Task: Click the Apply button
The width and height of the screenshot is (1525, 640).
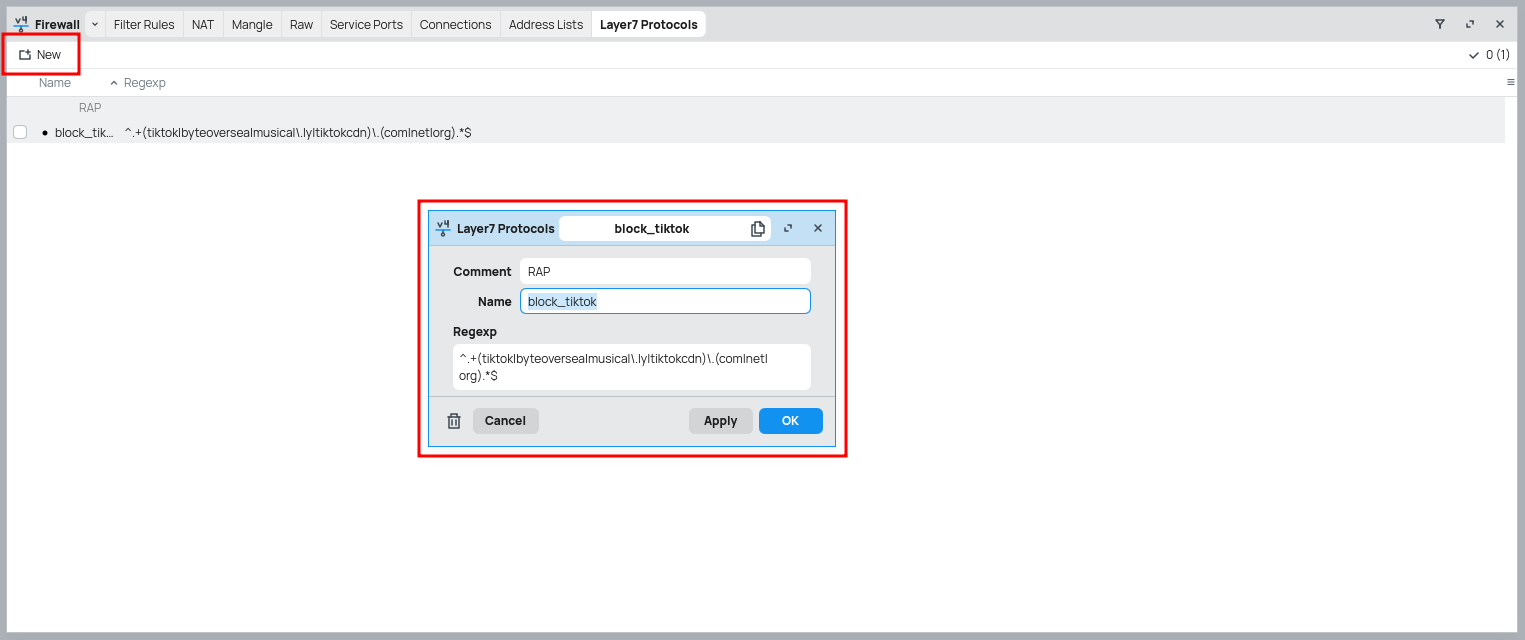Action: click(720, 421)
